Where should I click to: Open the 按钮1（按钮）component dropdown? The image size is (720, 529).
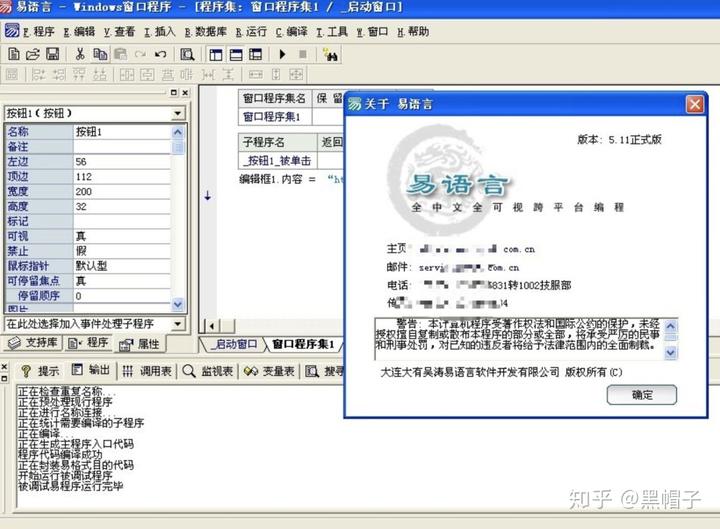coord(177,113)
